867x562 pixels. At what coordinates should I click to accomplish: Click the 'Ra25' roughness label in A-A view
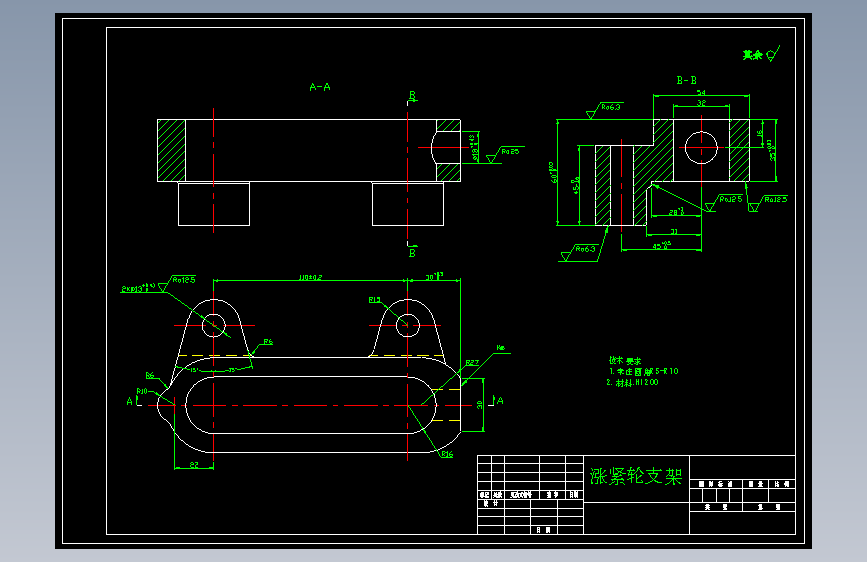510,151
